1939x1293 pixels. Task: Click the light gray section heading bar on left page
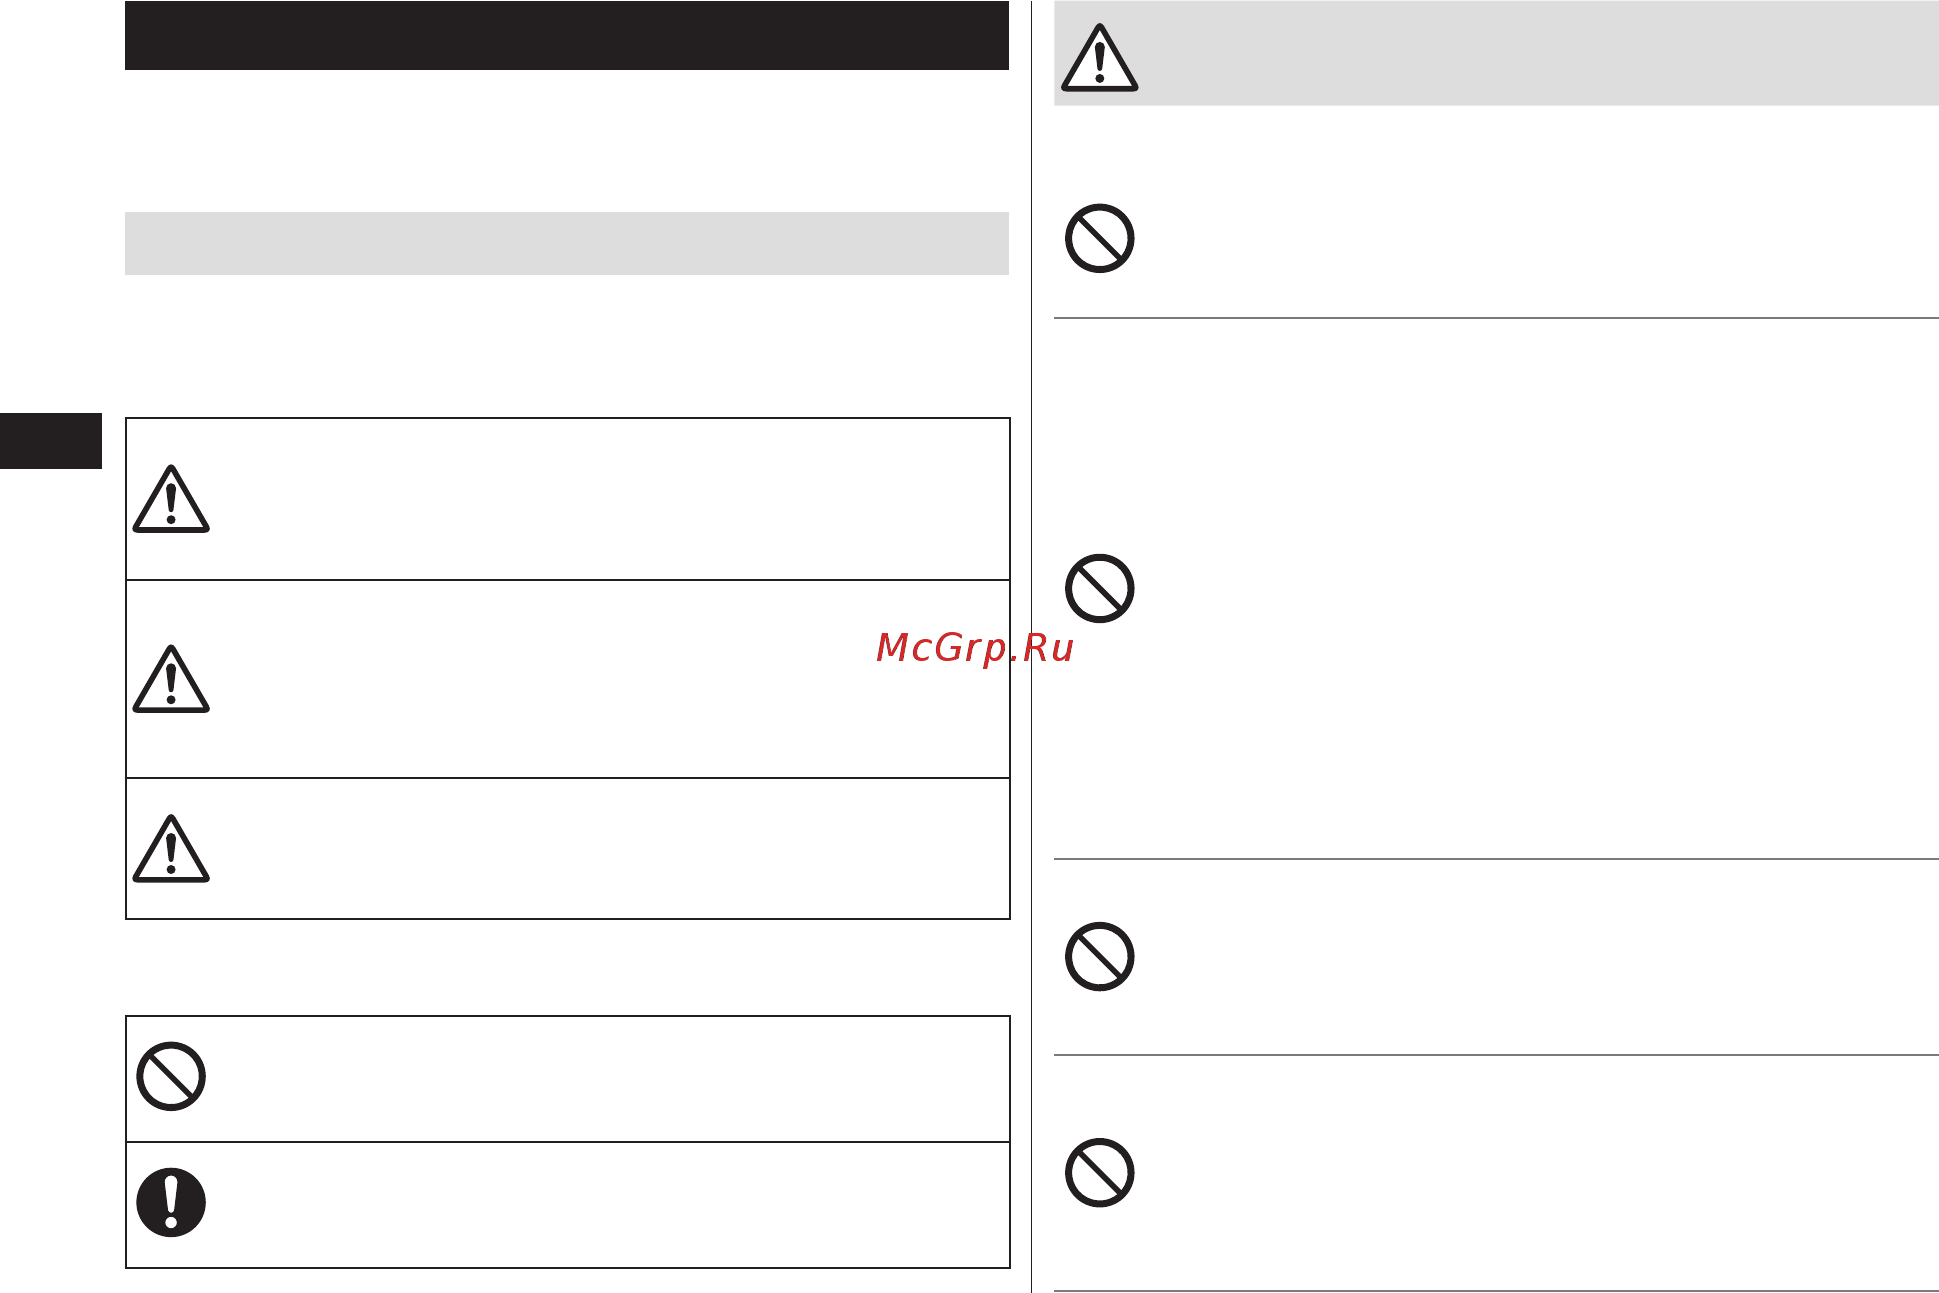(x=566, y=243)
